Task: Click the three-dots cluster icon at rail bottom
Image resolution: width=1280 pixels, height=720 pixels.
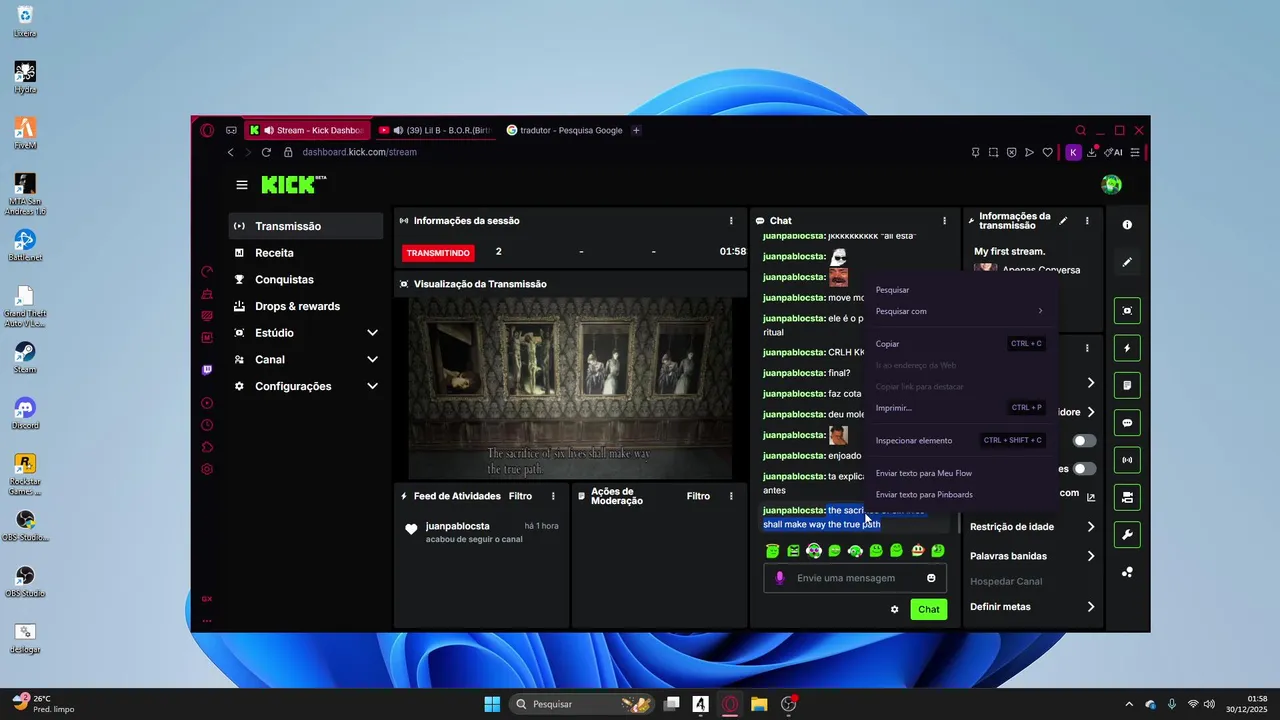Action: pos(1127,572)
